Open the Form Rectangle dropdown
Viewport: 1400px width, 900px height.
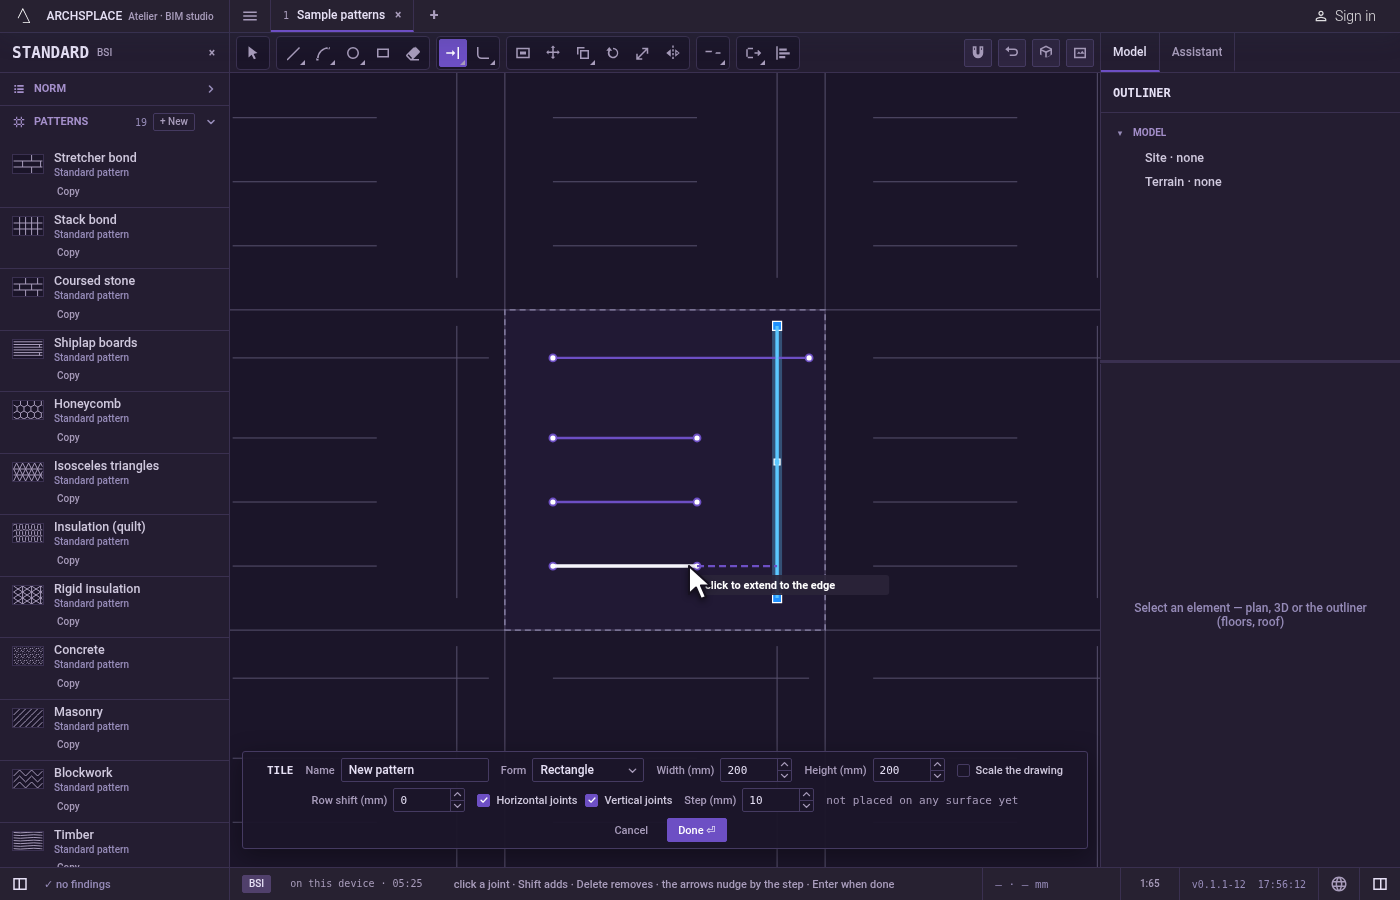(588, 770)
